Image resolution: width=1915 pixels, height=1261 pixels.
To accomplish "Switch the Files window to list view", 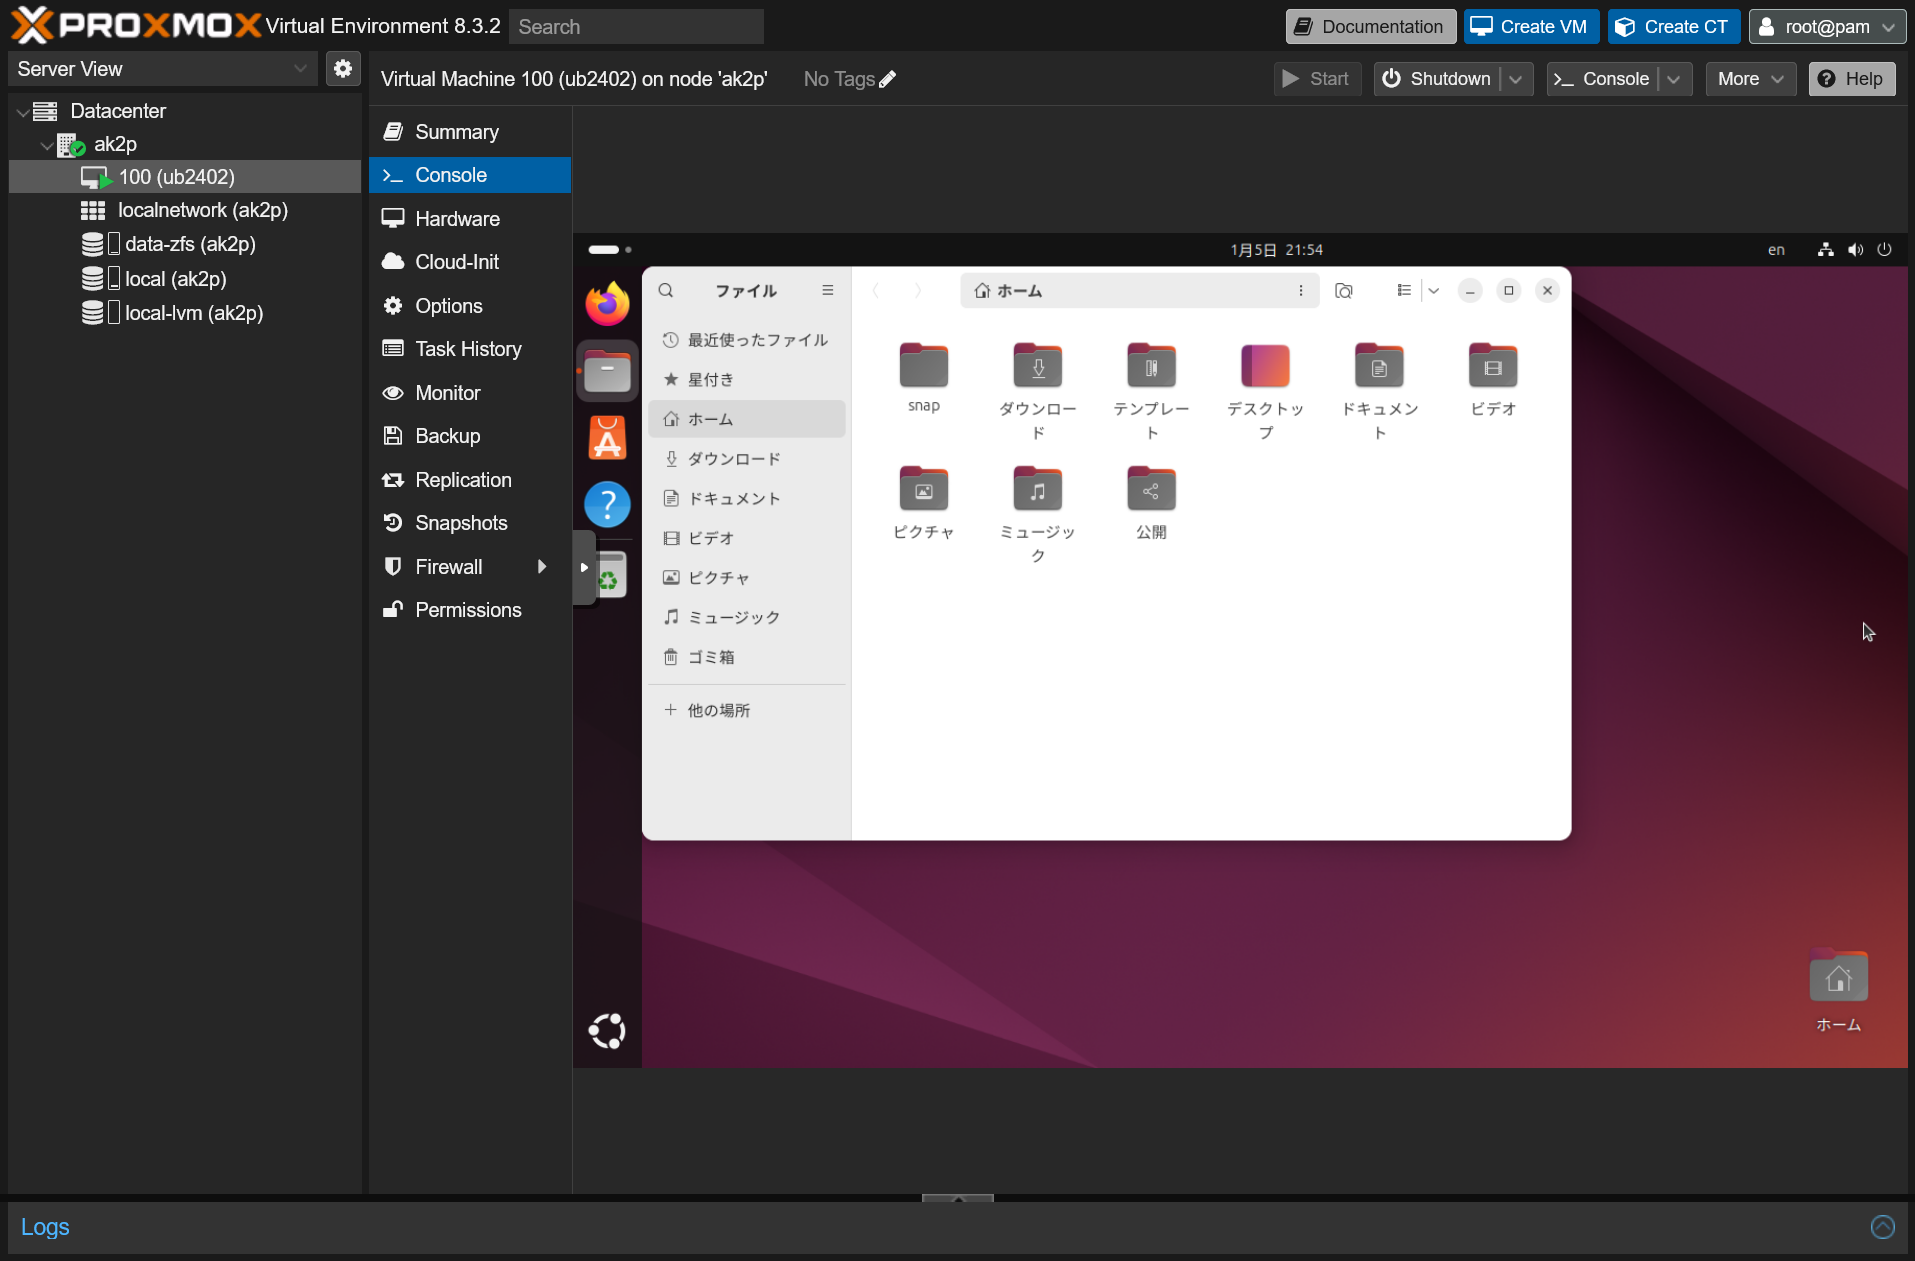I will point(1404,290).
